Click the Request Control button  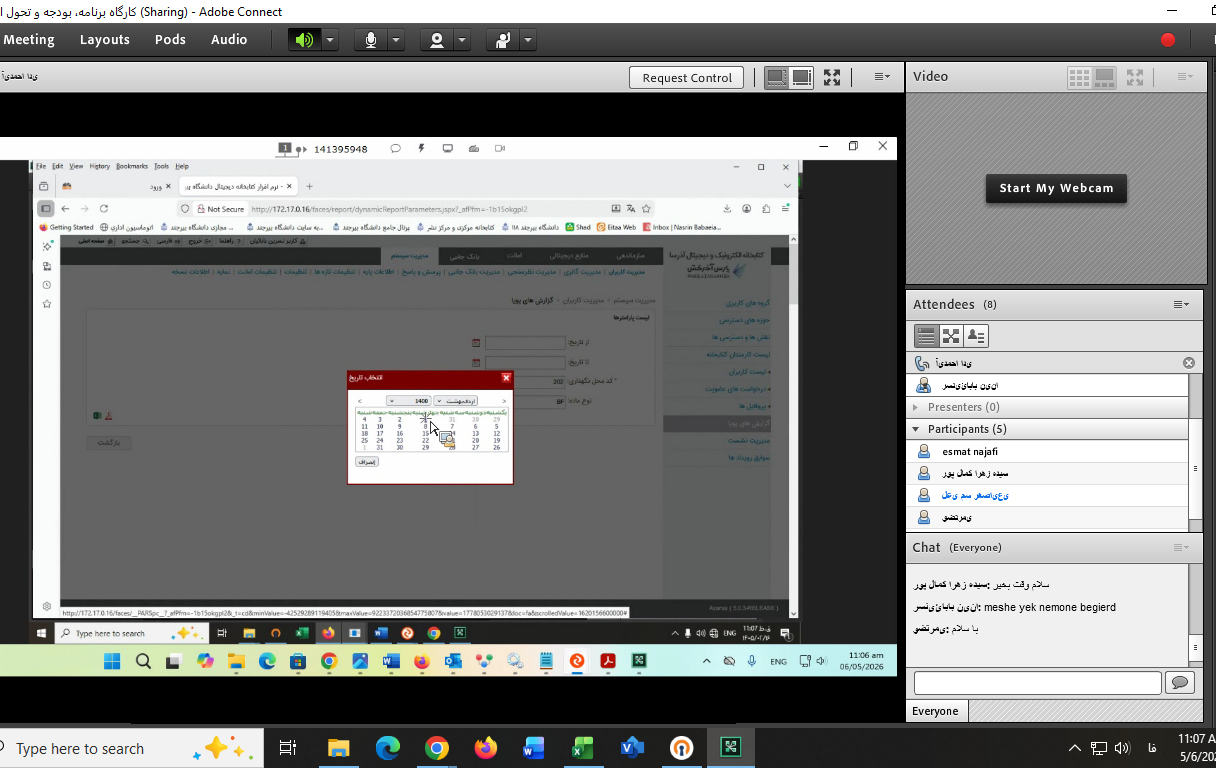[x=687, y=77]
